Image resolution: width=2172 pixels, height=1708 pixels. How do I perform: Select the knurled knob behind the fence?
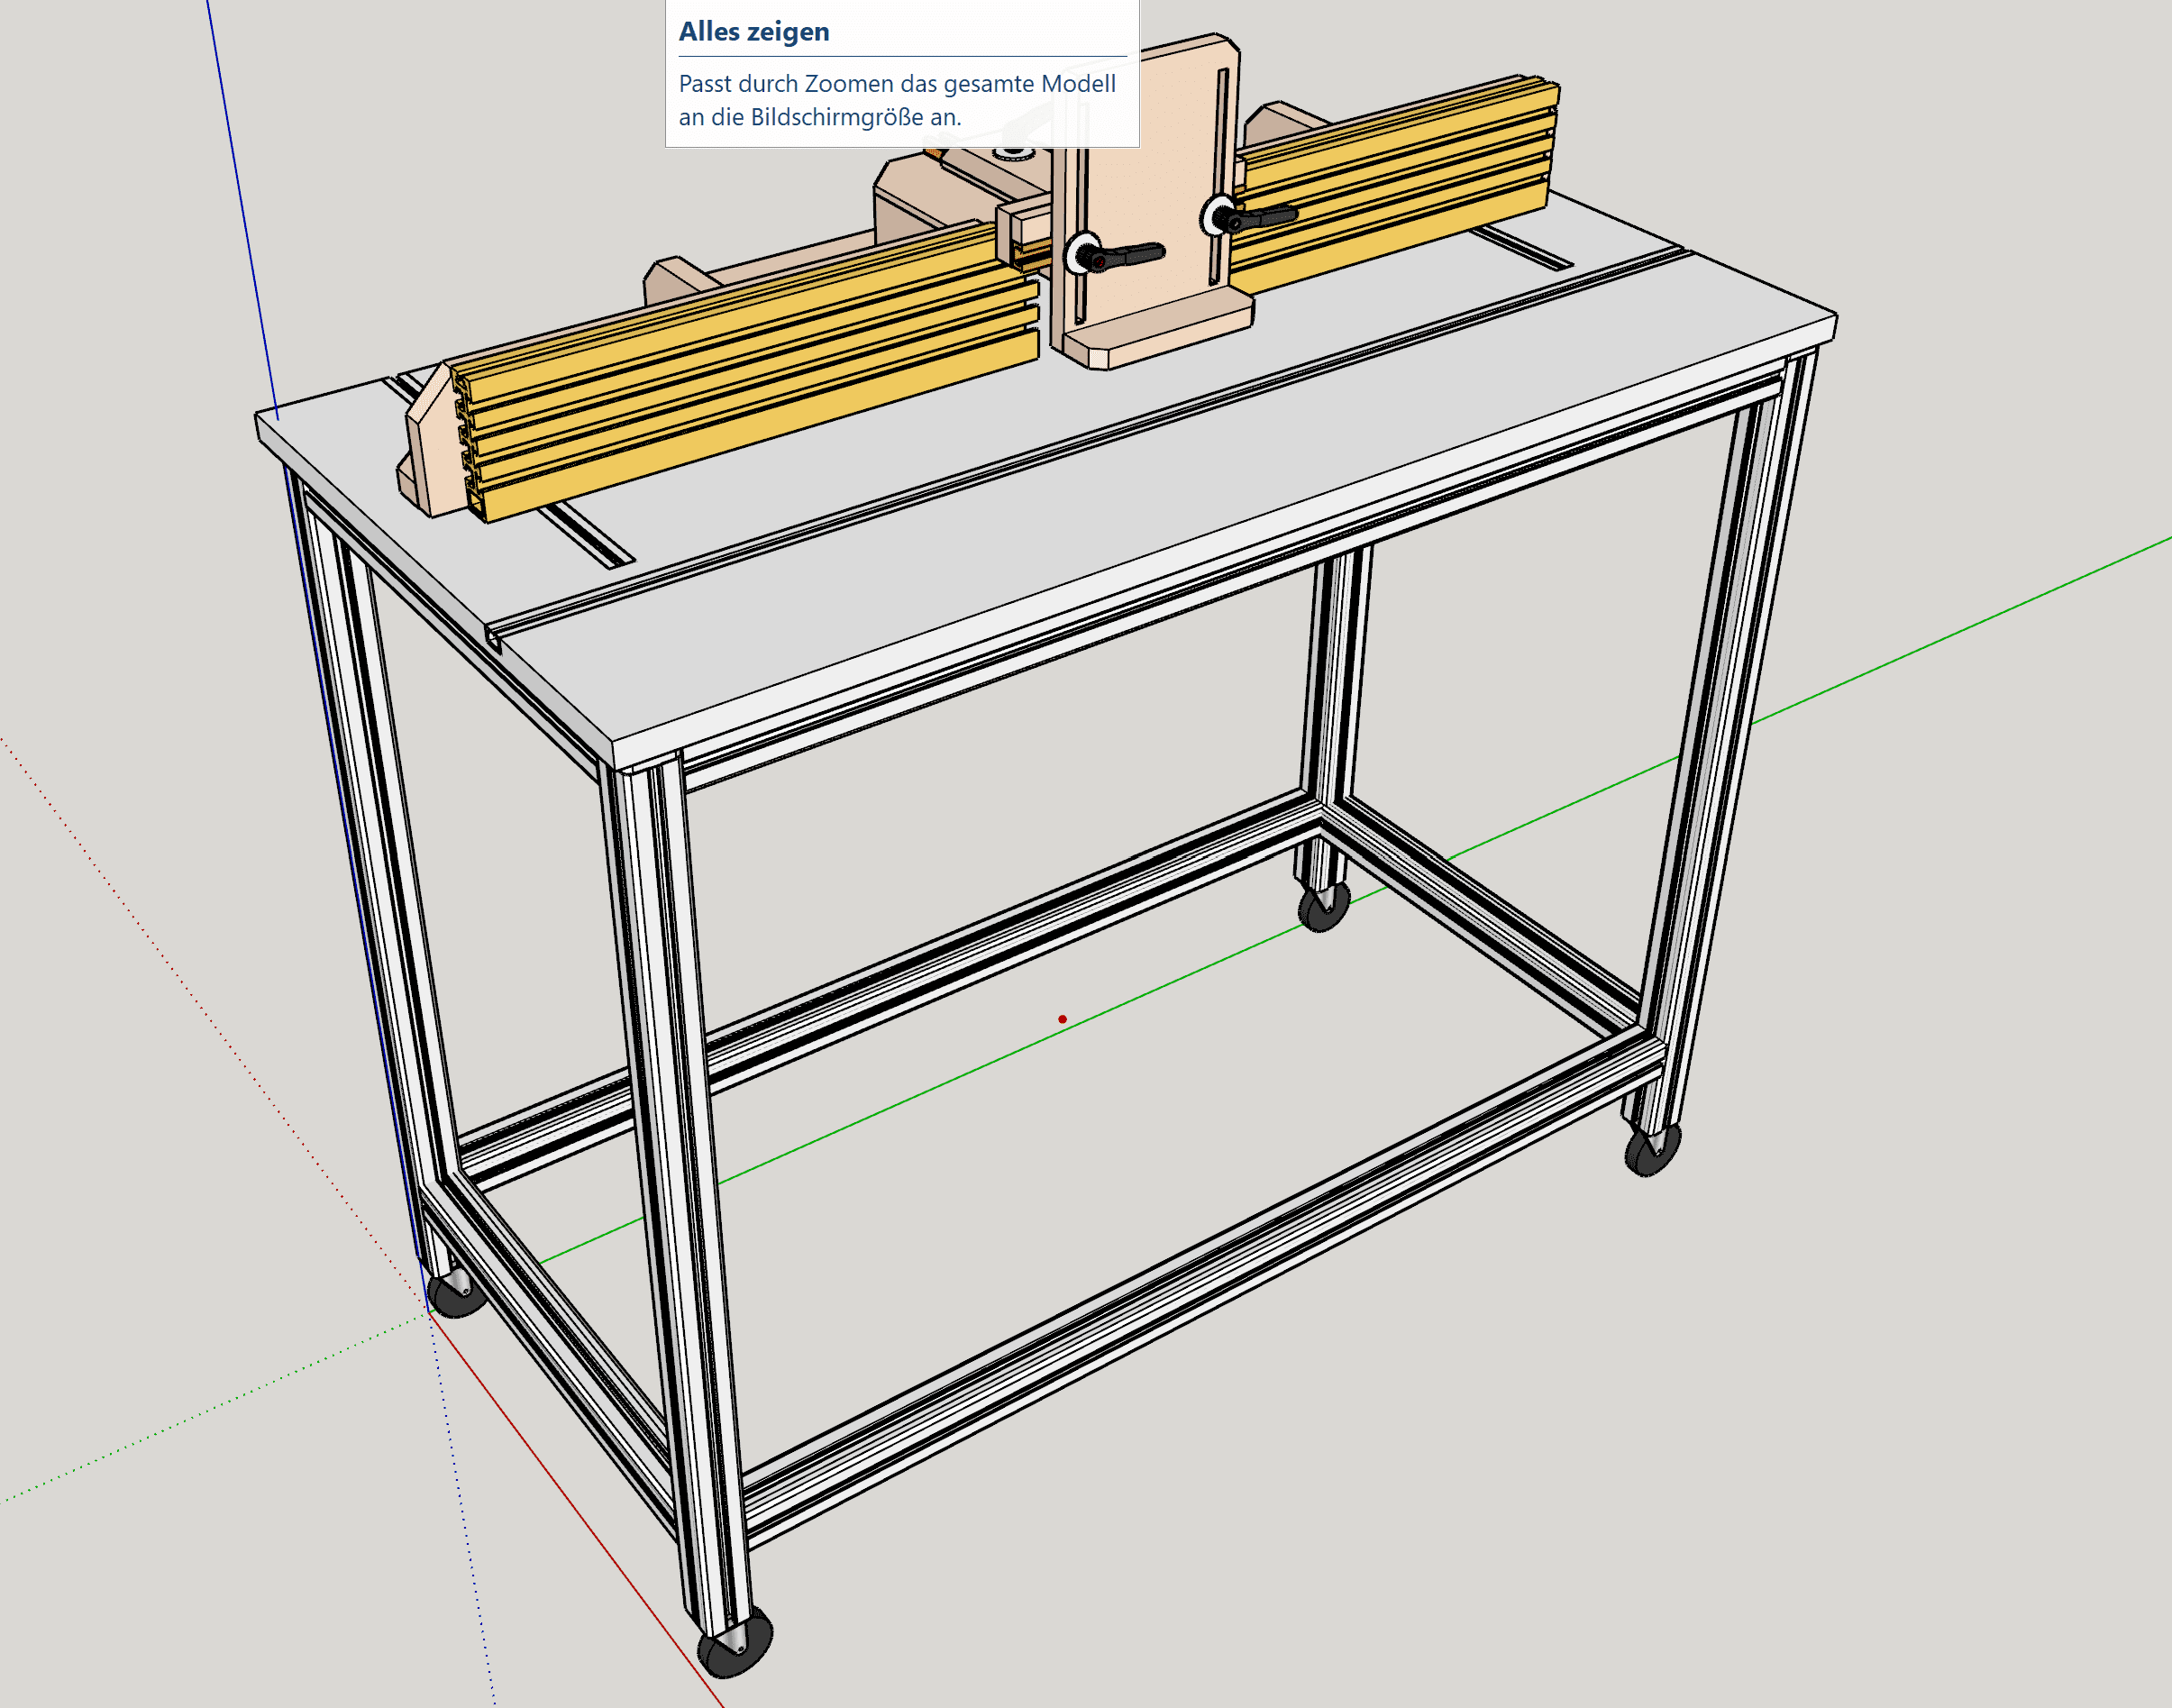point(1012,153)
